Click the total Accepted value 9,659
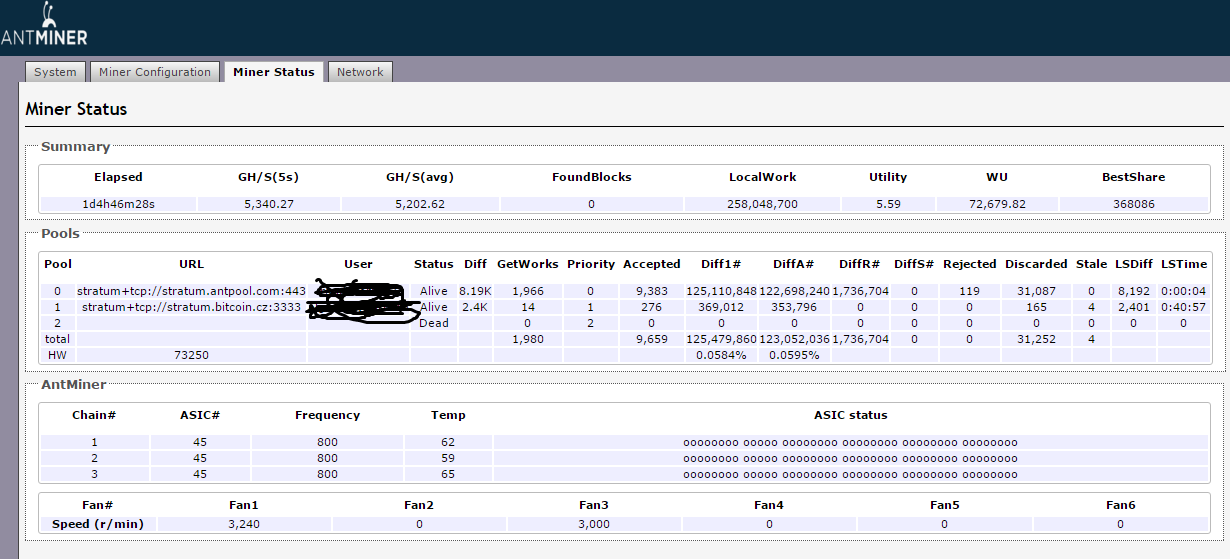Viewport: 1230px width, 559px height. click(x=651, y=339)
